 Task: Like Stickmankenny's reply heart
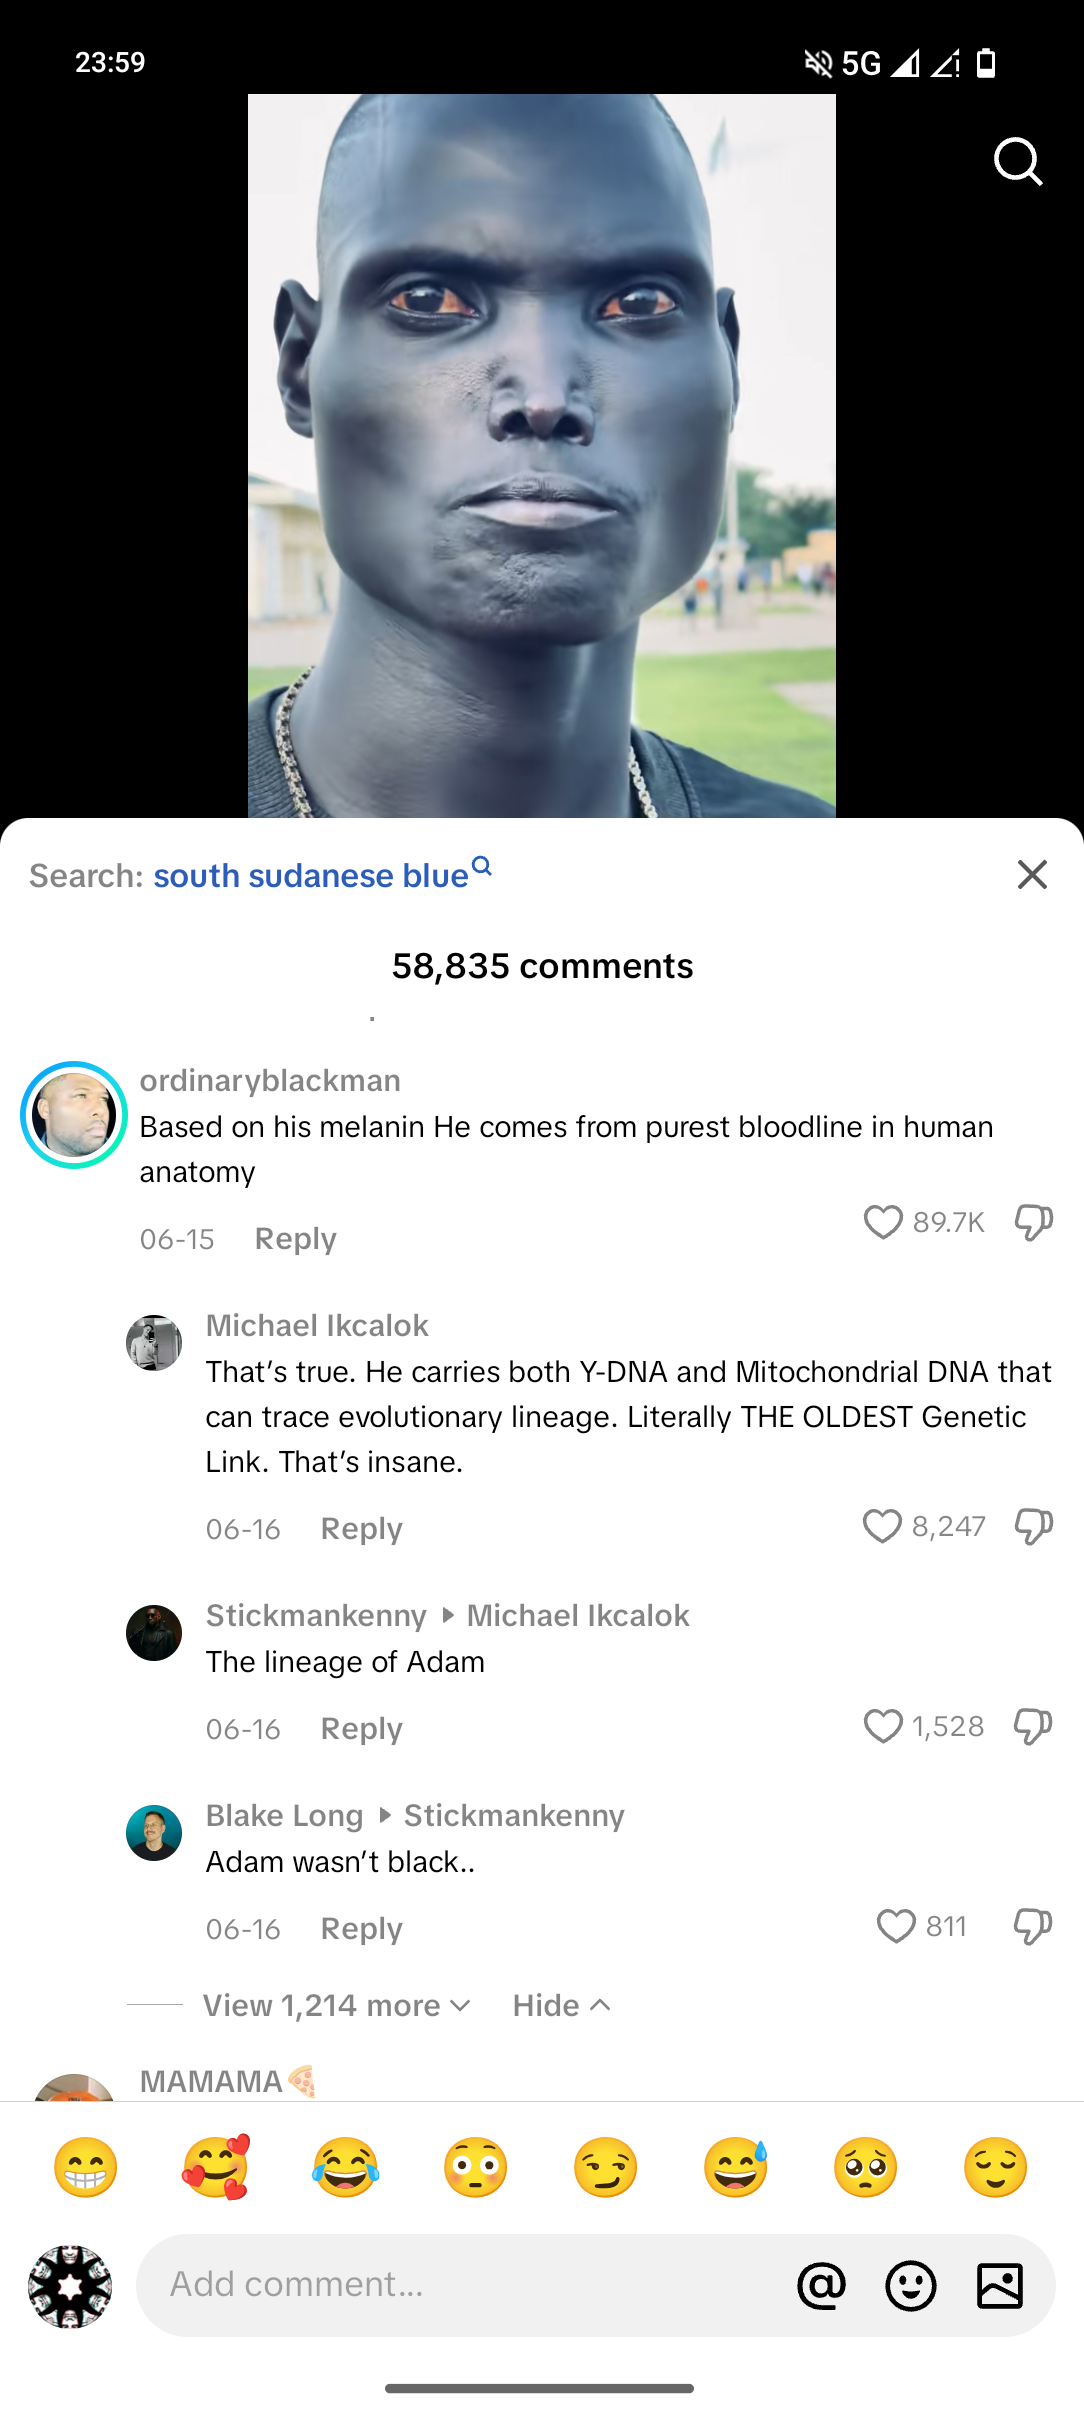(883, 1726)
